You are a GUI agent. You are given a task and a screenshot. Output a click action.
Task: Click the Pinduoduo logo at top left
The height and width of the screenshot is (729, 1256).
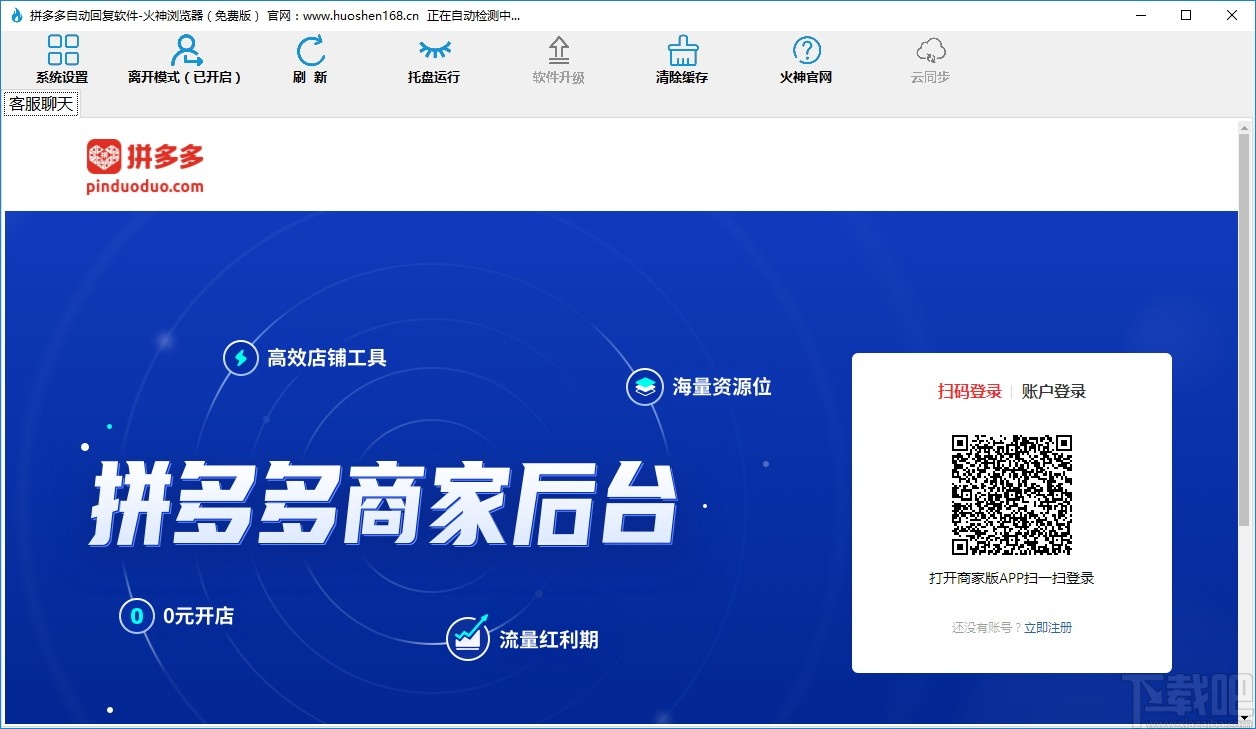(x=143, y=166)
